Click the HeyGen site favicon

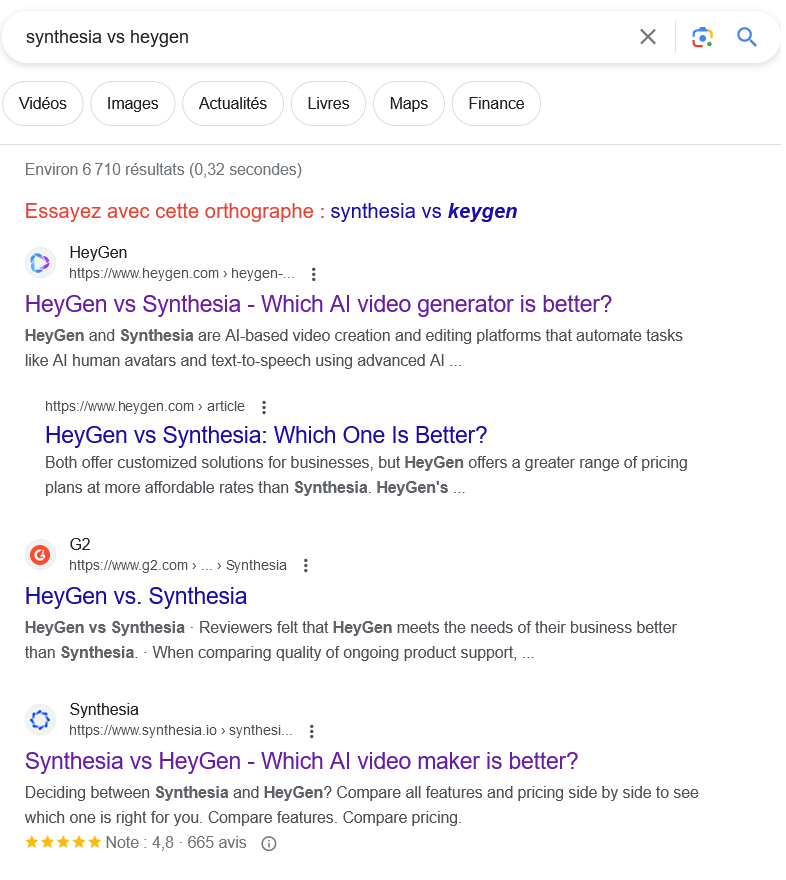pyautogui.click(x=40, y=263)
